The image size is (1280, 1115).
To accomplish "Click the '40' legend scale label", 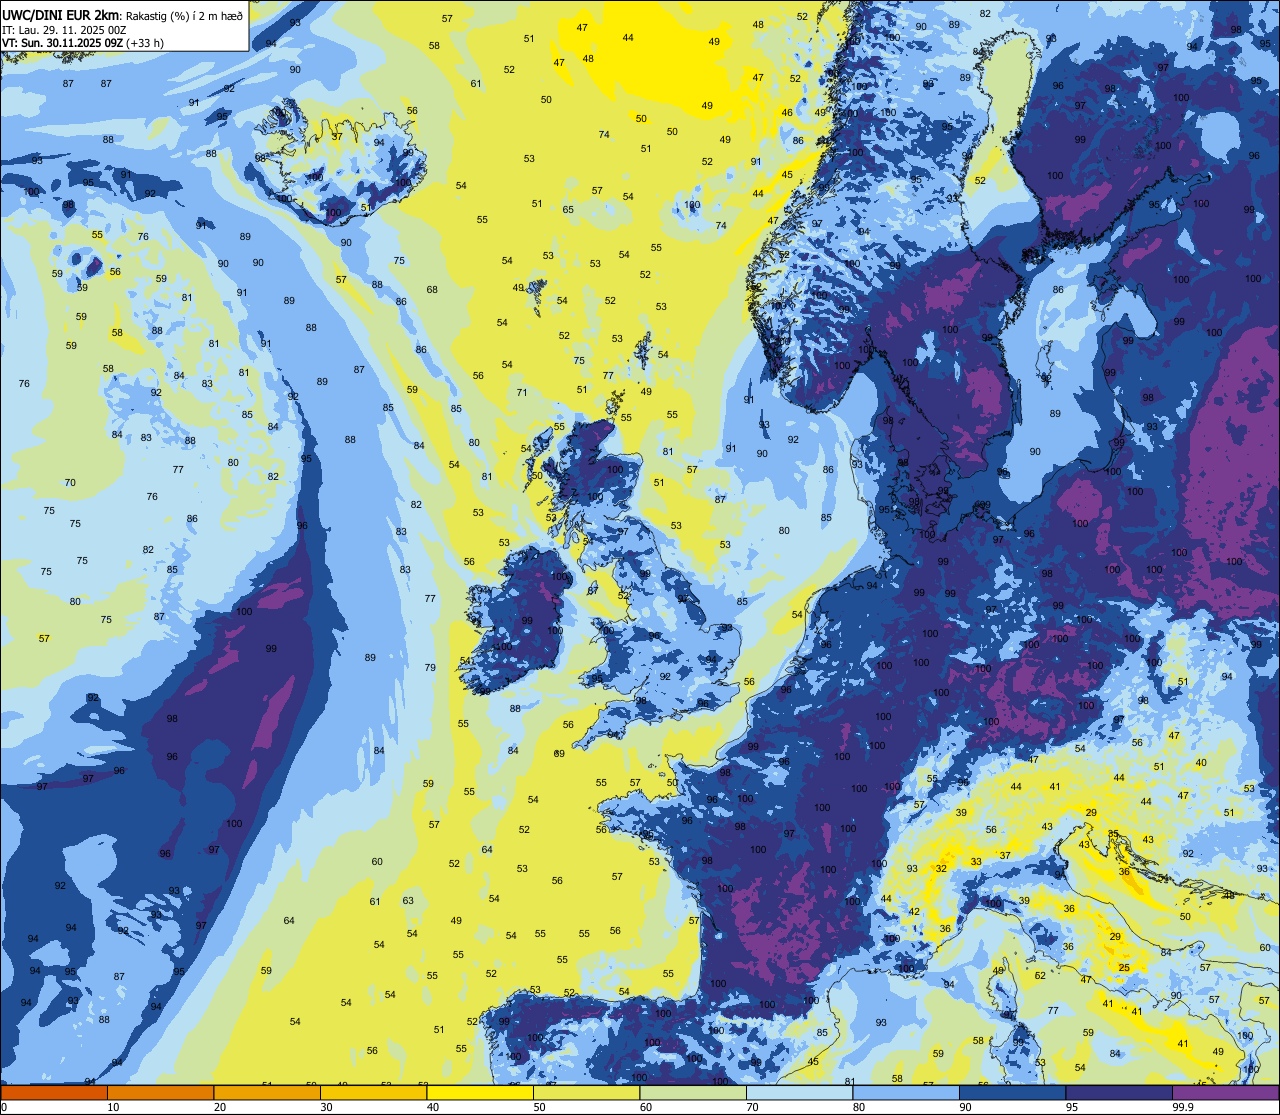I will pyautogui.click(x=433, y=1107).
